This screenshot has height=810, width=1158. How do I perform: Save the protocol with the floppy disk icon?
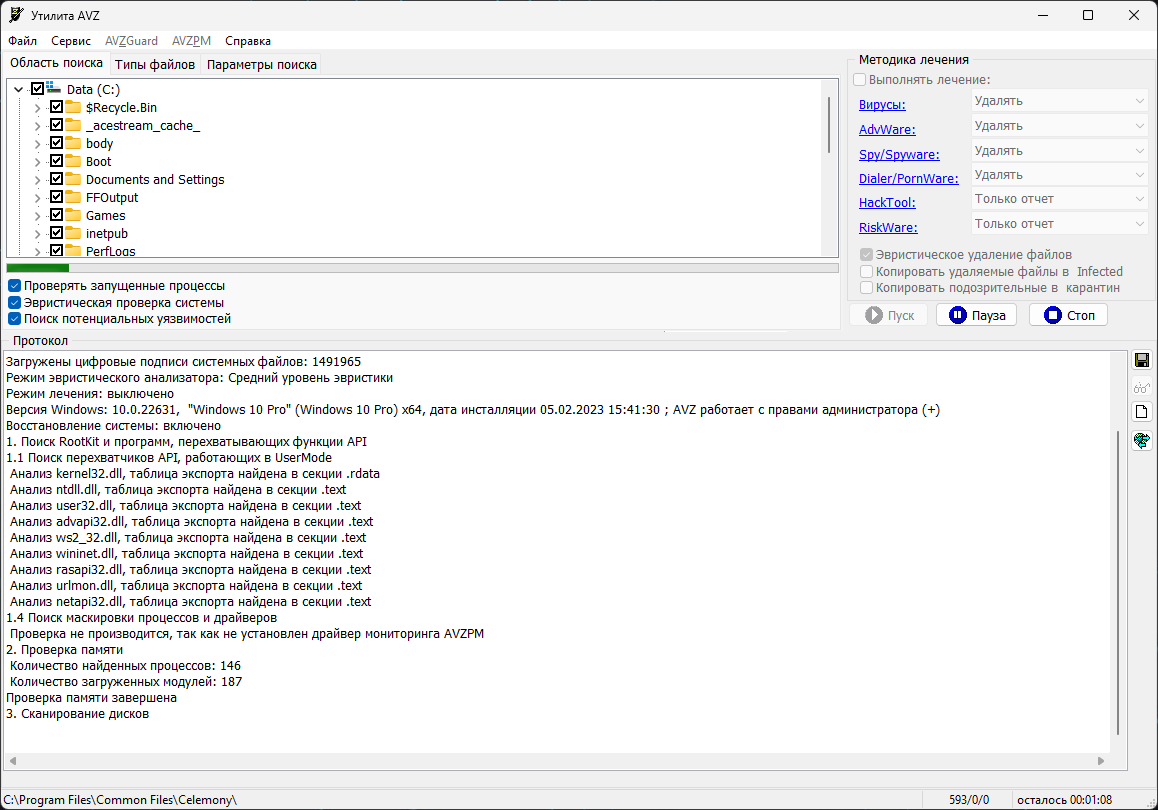coord(1141,360)
